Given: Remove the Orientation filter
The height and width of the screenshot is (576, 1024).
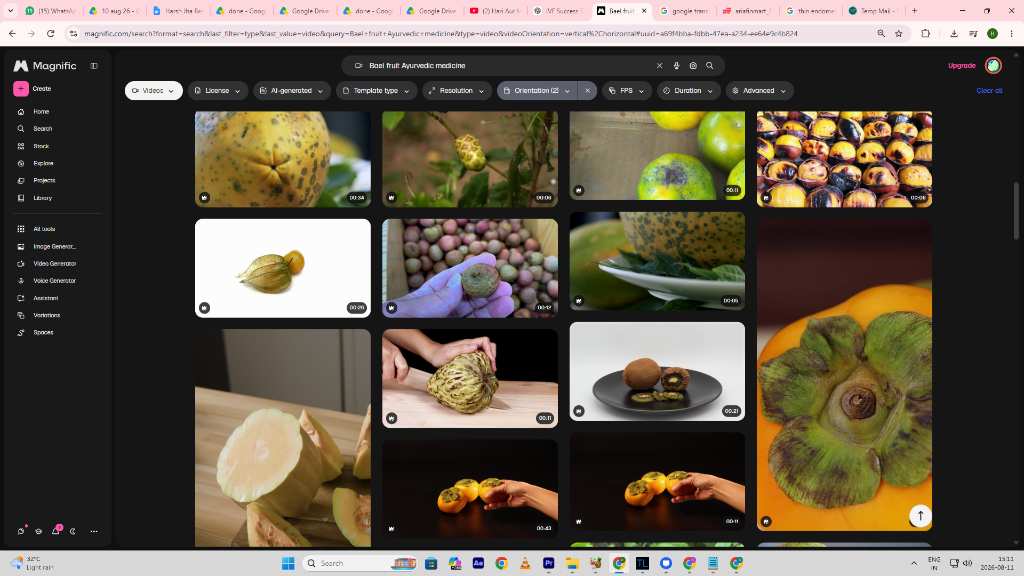Looking at the screenshot, I should pyautogui.click(x=588, y=91).
